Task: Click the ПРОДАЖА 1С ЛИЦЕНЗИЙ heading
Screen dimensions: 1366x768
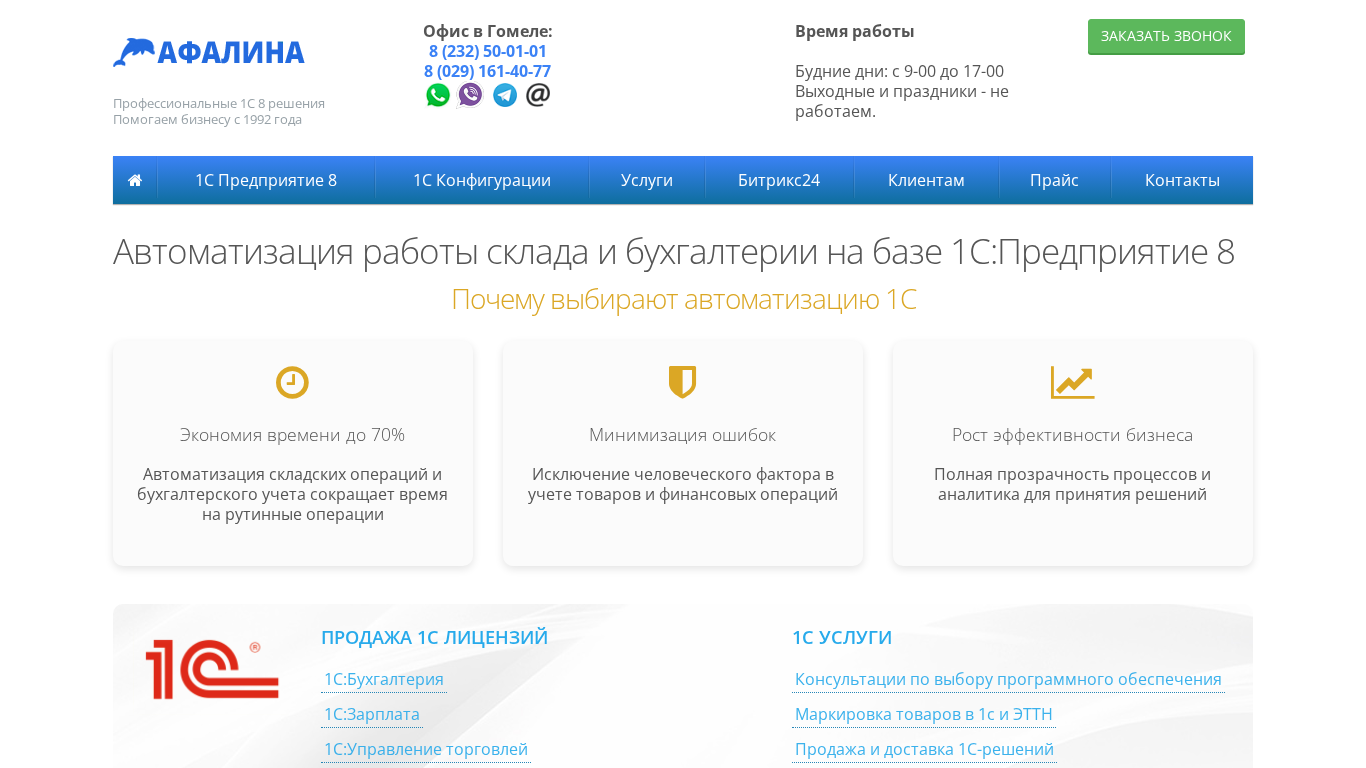Action: 434,637
